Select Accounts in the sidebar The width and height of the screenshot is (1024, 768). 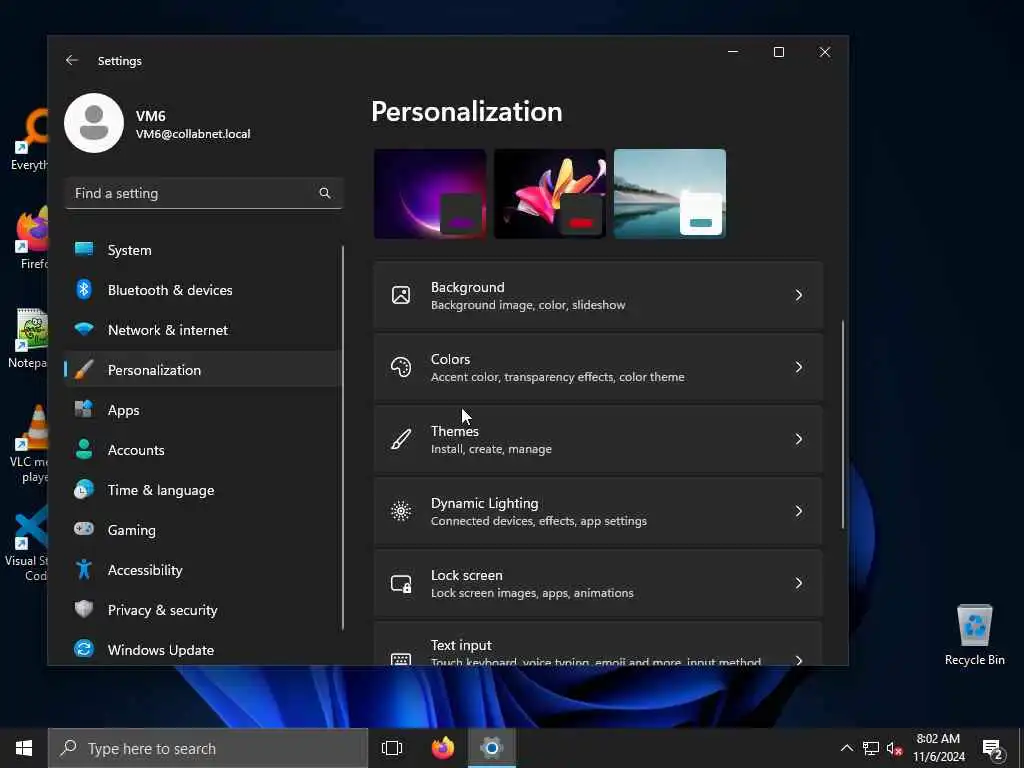click(202, 450)
